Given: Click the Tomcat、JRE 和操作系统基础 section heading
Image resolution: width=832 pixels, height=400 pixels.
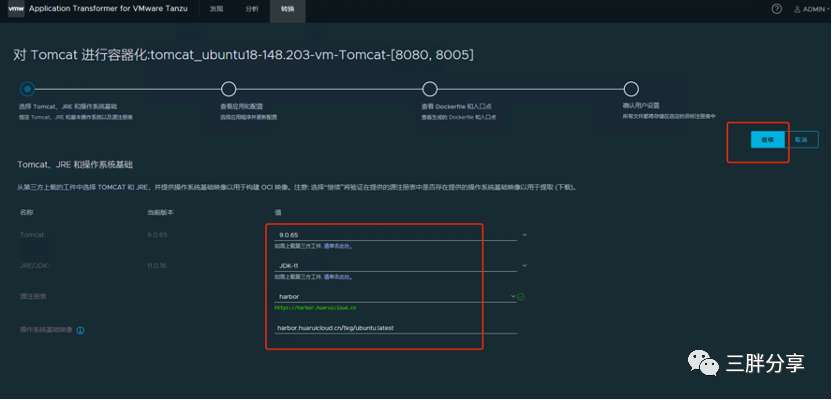Looking at the screenshot, I should (75, 165).
